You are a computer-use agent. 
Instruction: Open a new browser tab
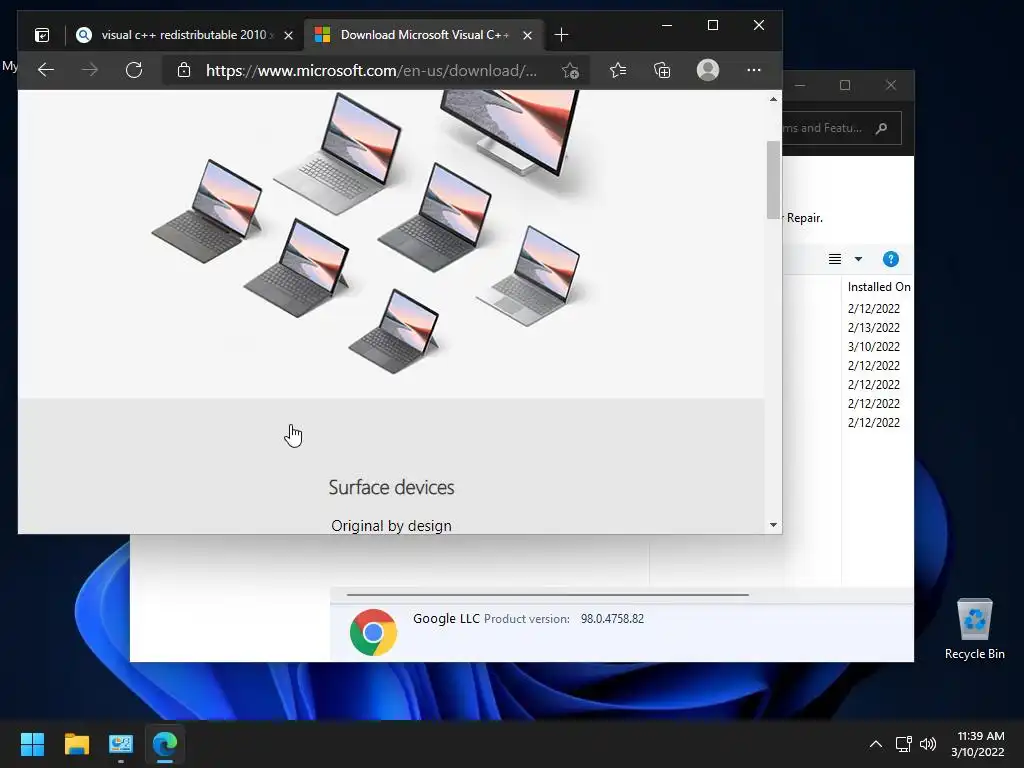click(x=561, y=35)
